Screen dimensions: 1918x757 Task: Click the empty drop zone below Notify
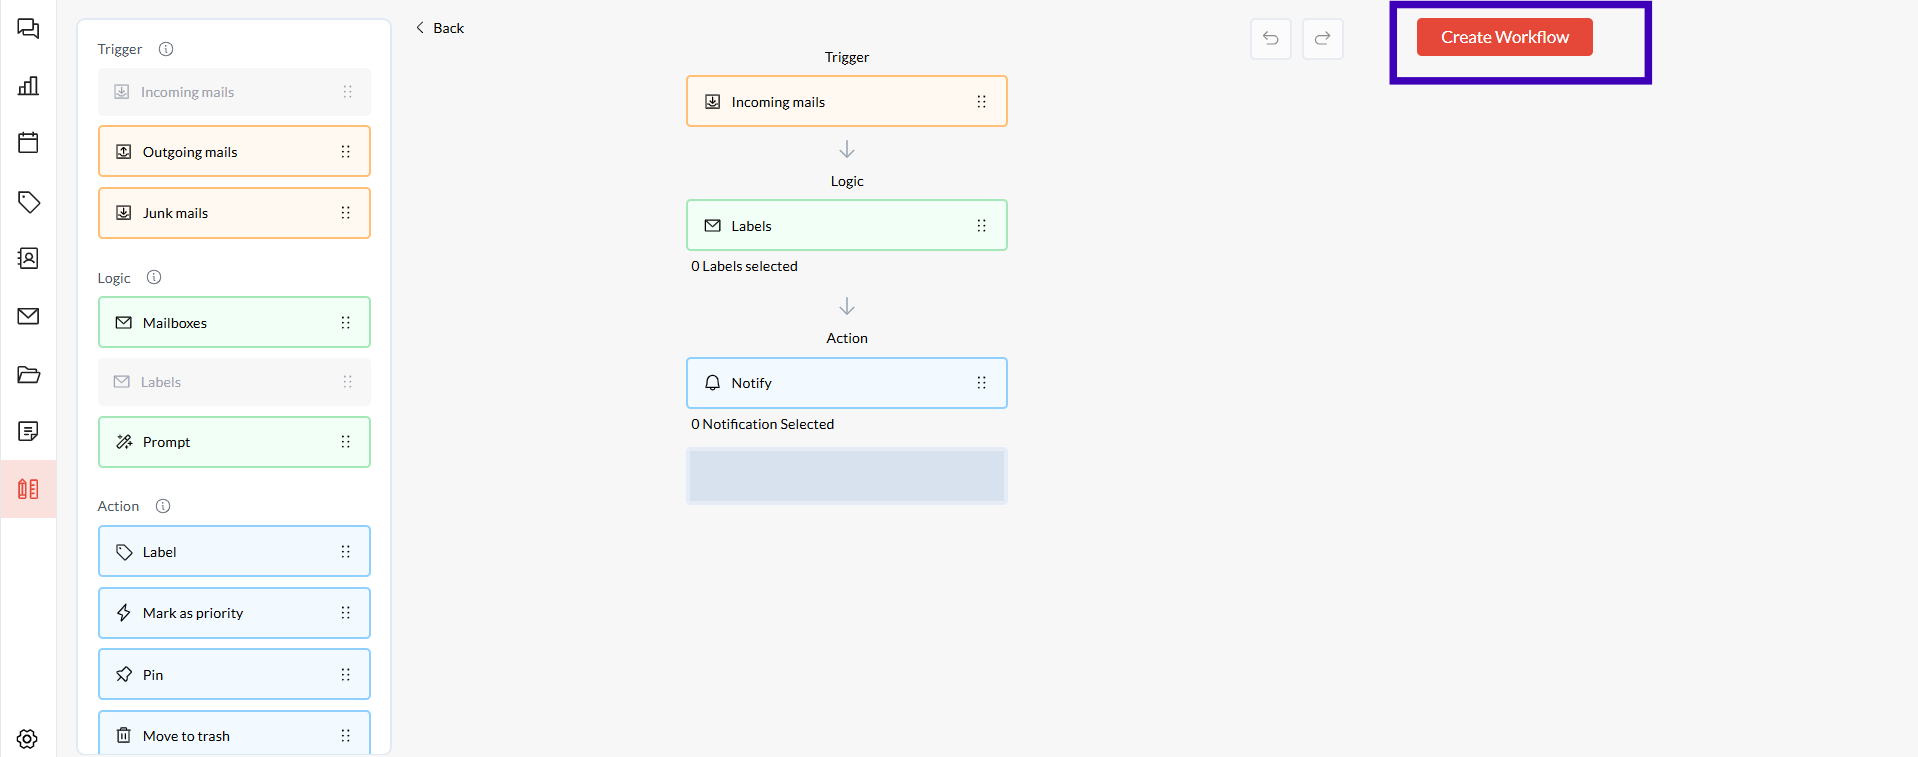(x=846, y=476)
